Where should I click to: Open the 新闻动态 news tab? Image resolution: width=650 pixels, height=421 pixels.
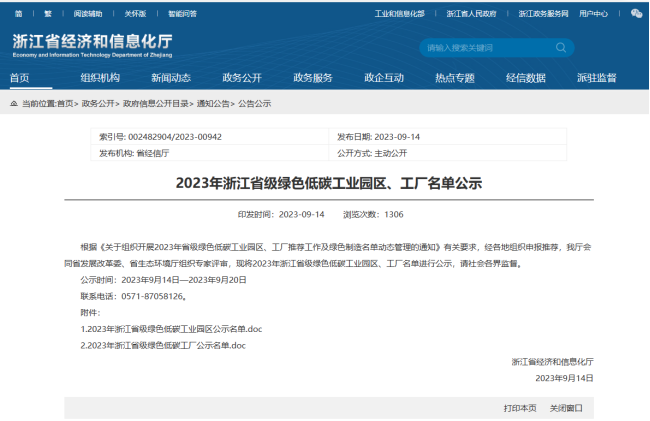pyautogui.click(x=170, y=78)
